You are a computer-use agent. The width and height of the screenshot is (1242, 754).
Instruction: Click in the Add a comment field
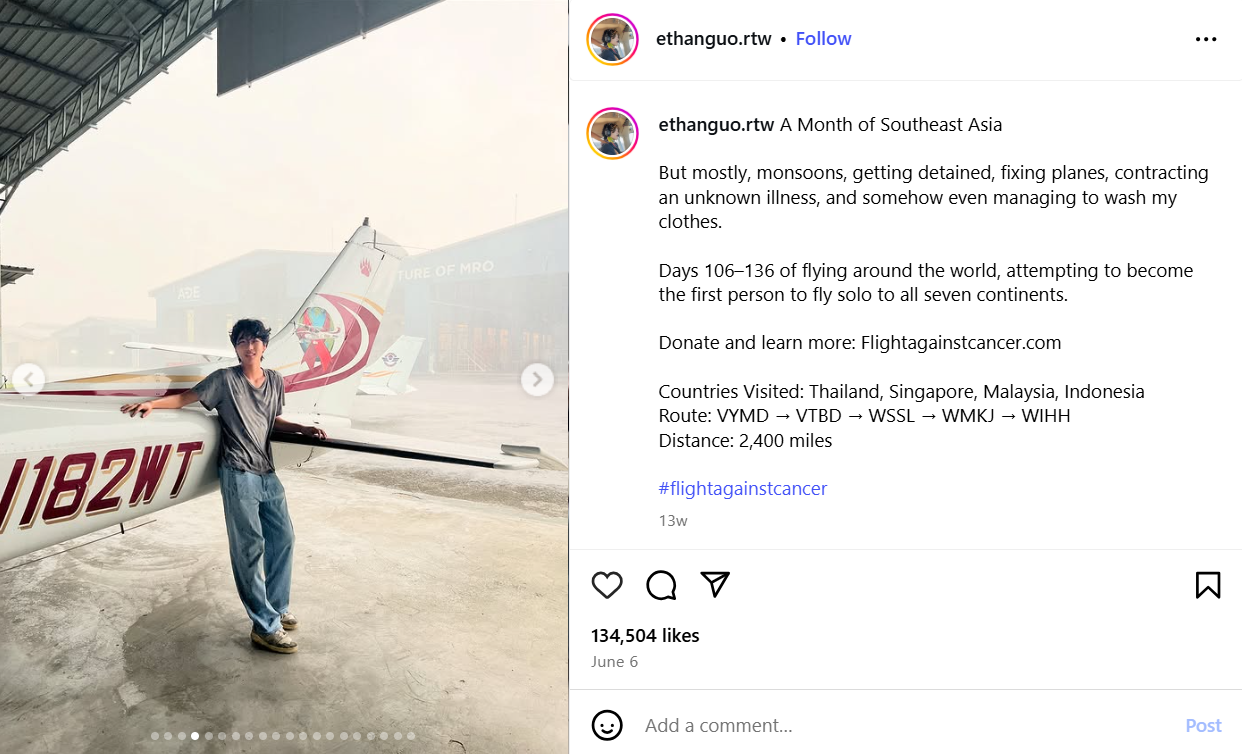(900, 726)
